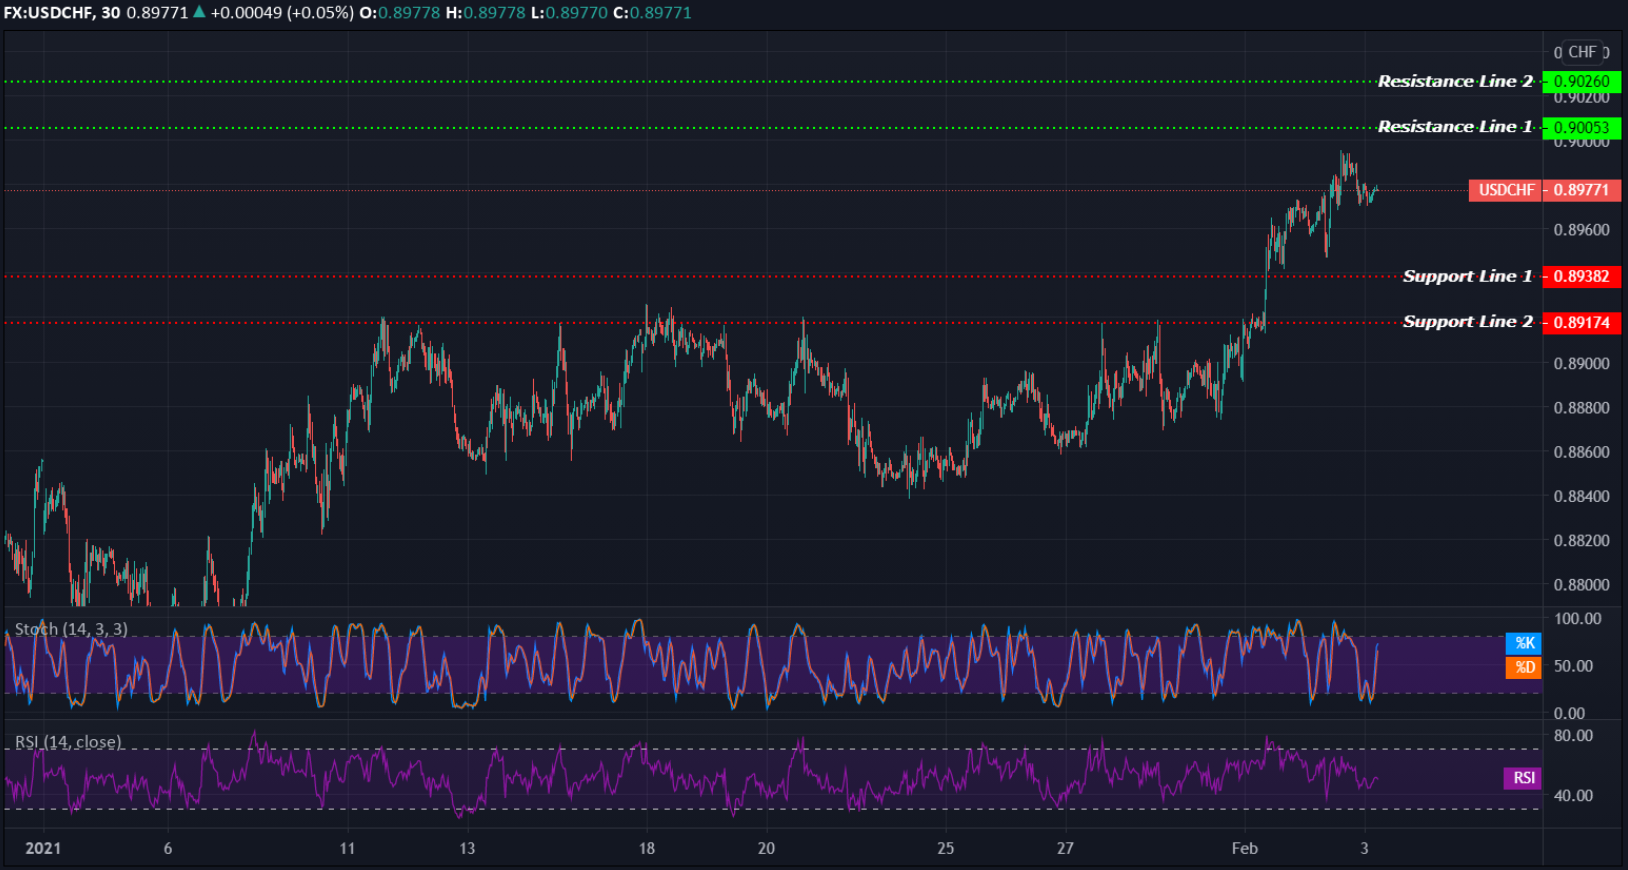Click the CHF currency label on price axis
This screenshot has width=1628, height=870.
[x=1582, y=52]
